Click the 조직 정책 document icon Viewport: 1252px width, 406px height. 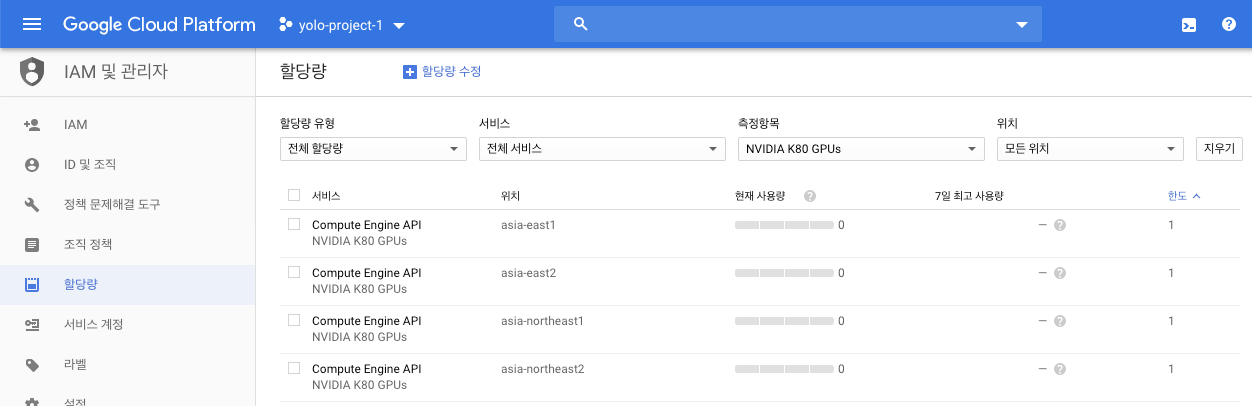32,245
